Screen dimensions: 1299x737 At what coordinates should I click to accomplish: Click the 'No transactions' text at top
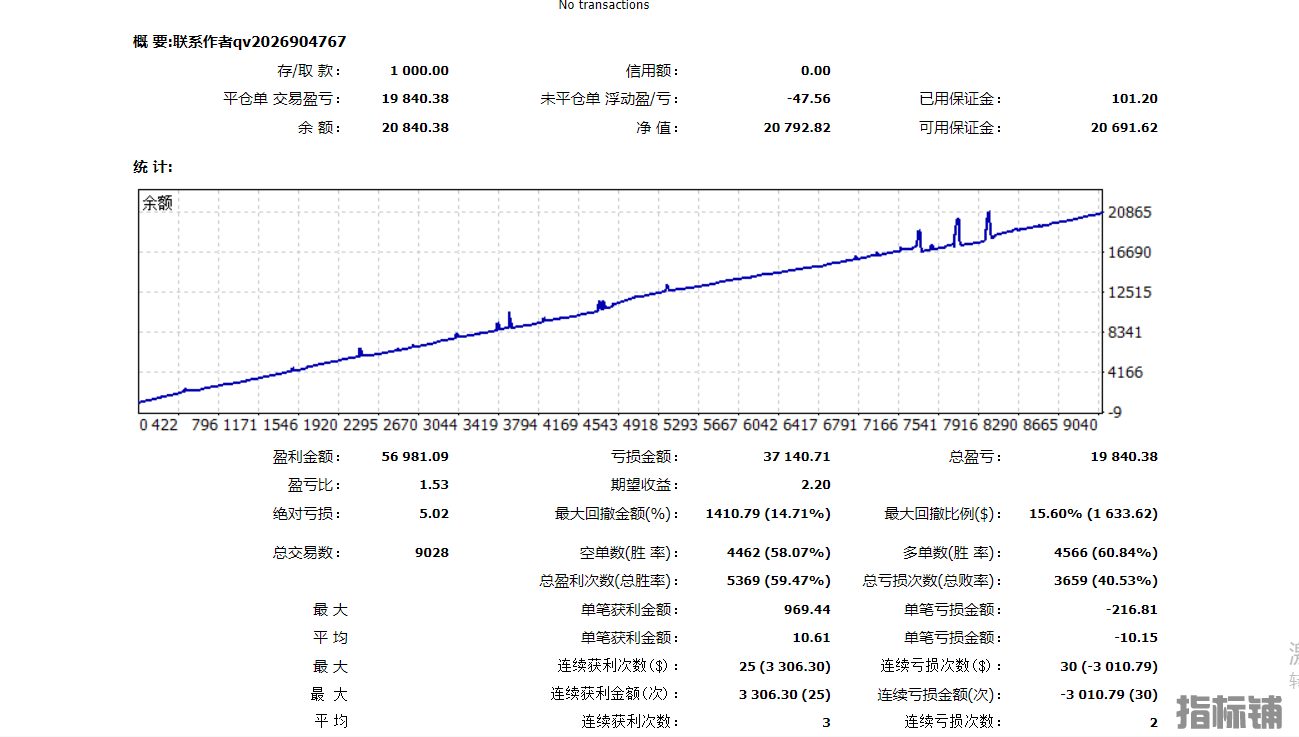[x=603, y=5]
